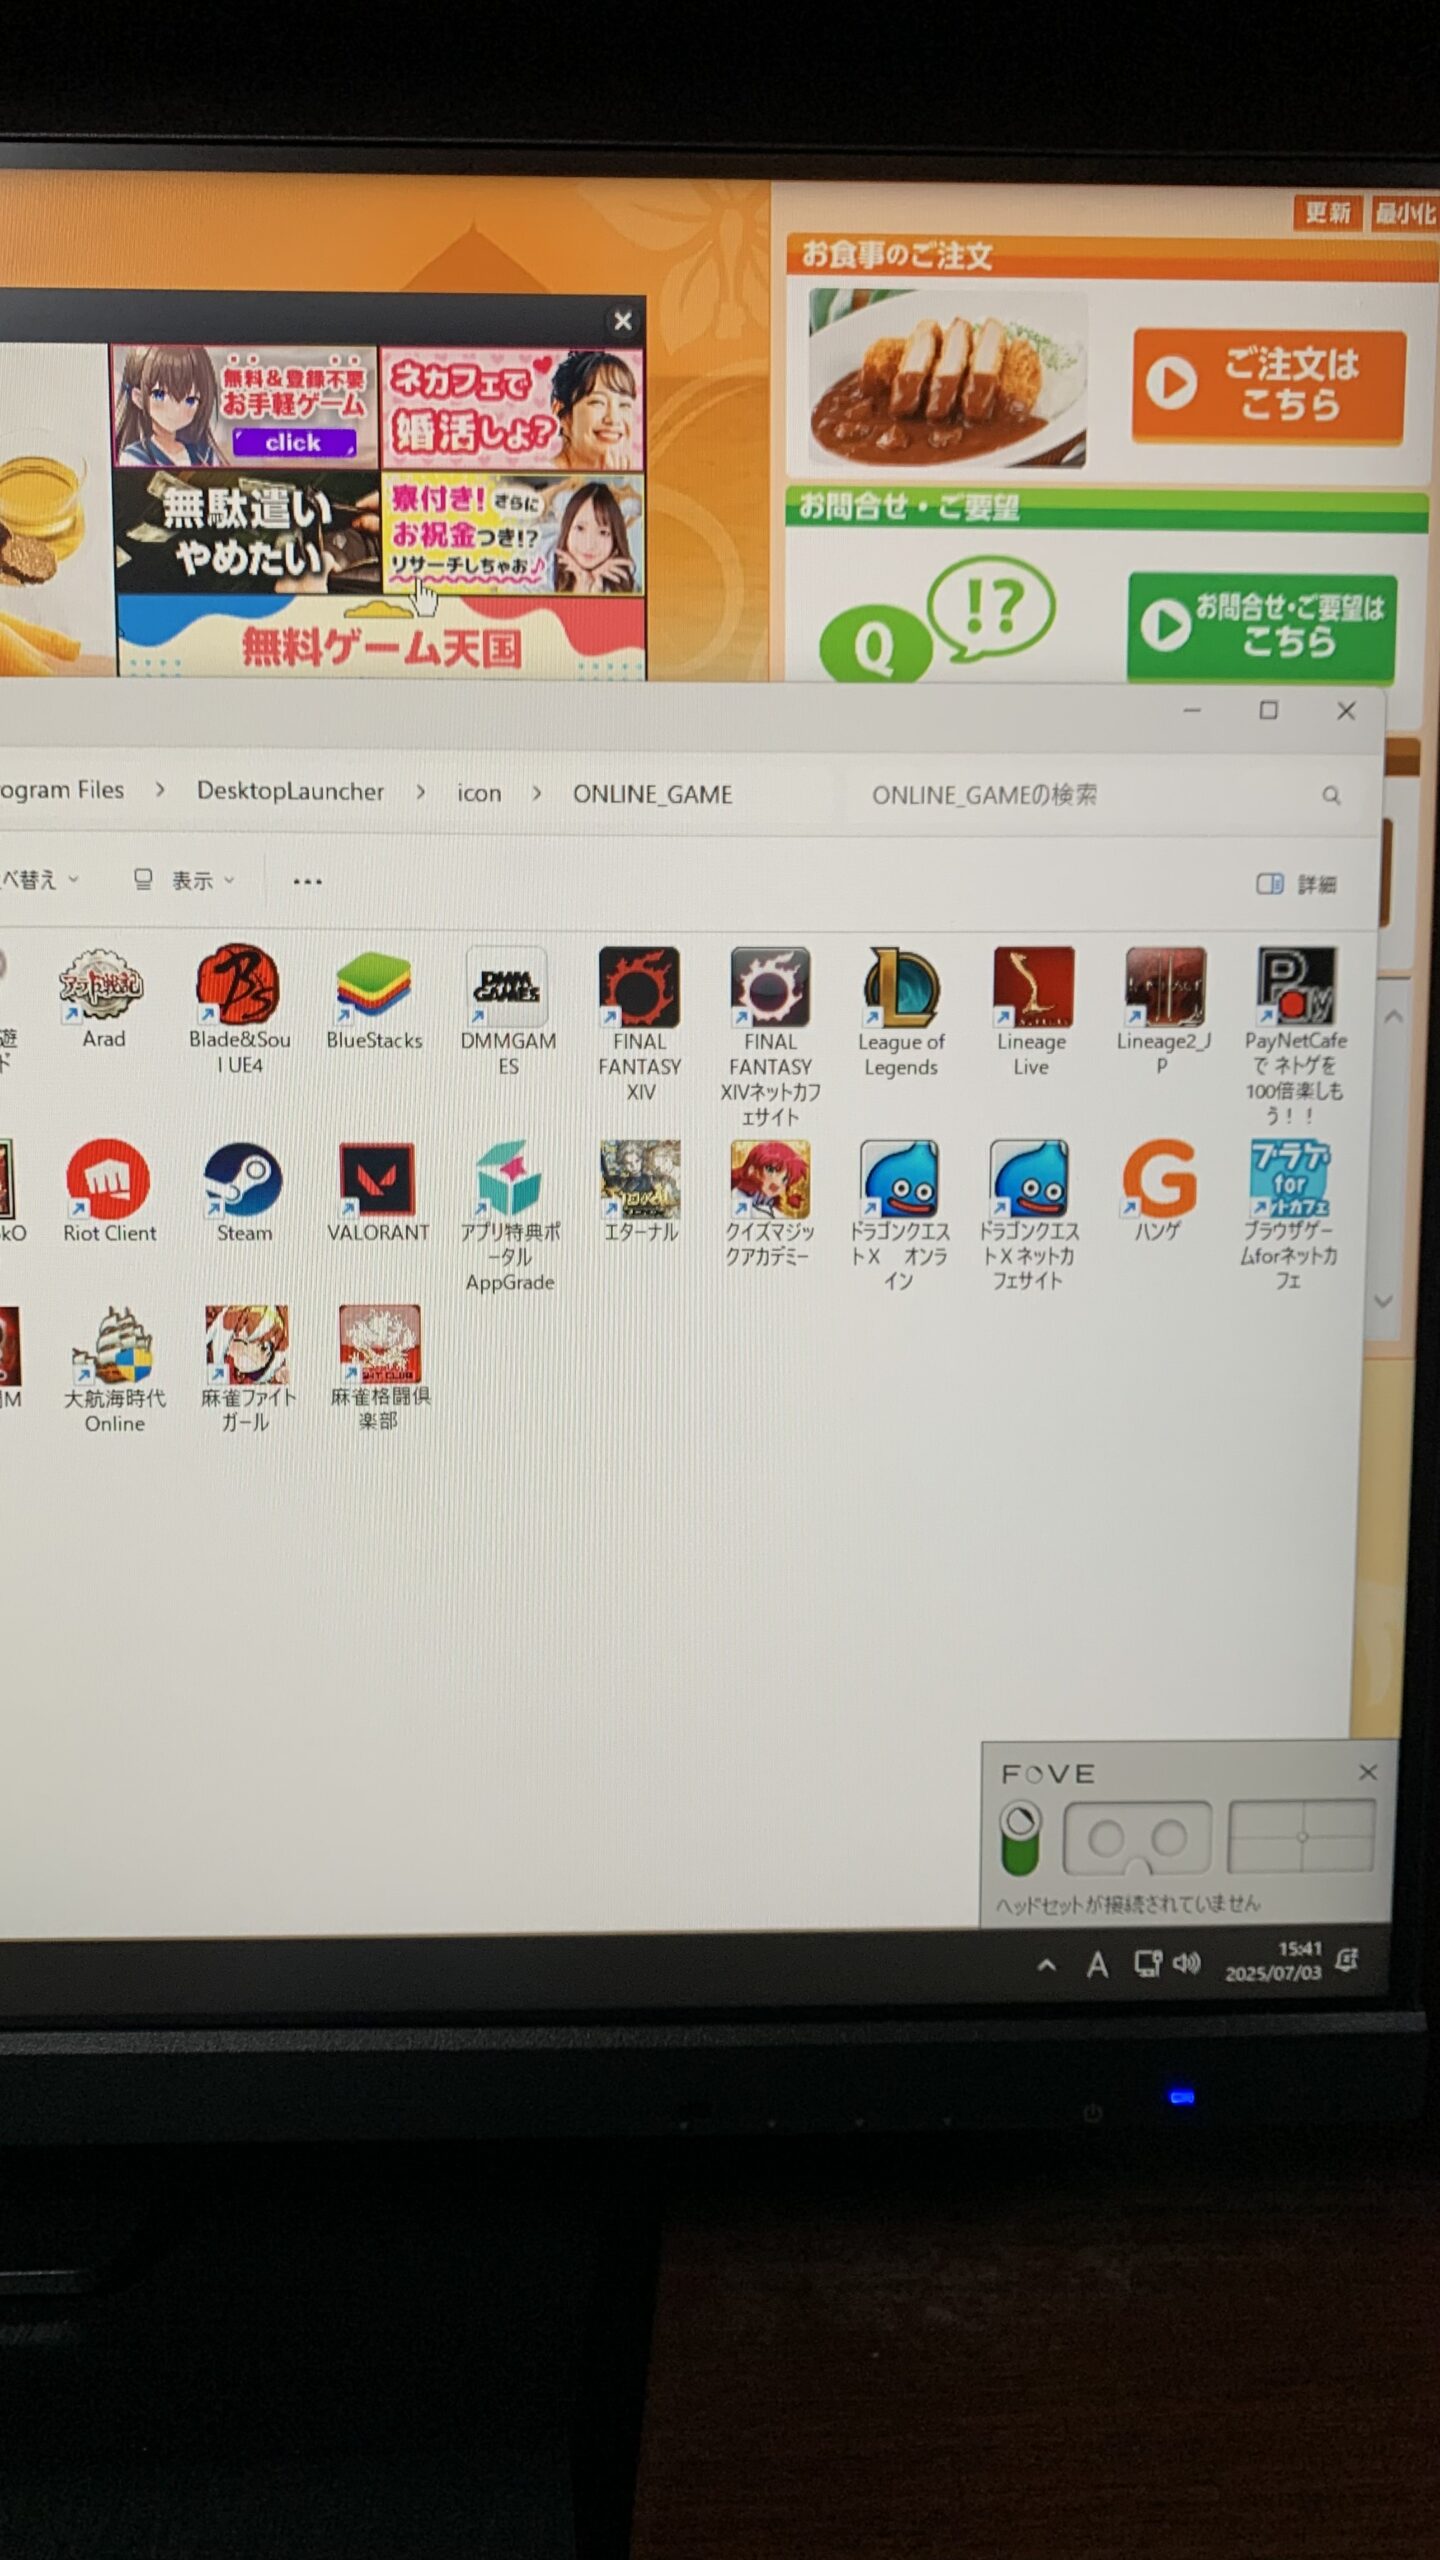The image size is (1440, 2560).
Task: Click the FOVE headset status icon
Action: point(1137,1839)
